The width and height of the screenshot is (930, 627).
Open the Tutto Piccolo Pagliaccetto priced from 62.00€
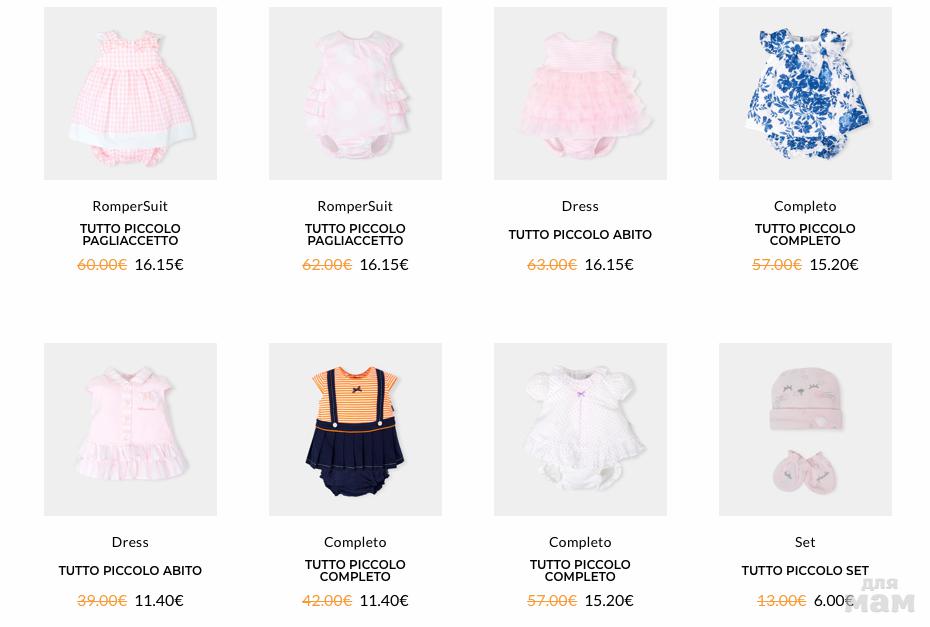(x=355, y=234)
